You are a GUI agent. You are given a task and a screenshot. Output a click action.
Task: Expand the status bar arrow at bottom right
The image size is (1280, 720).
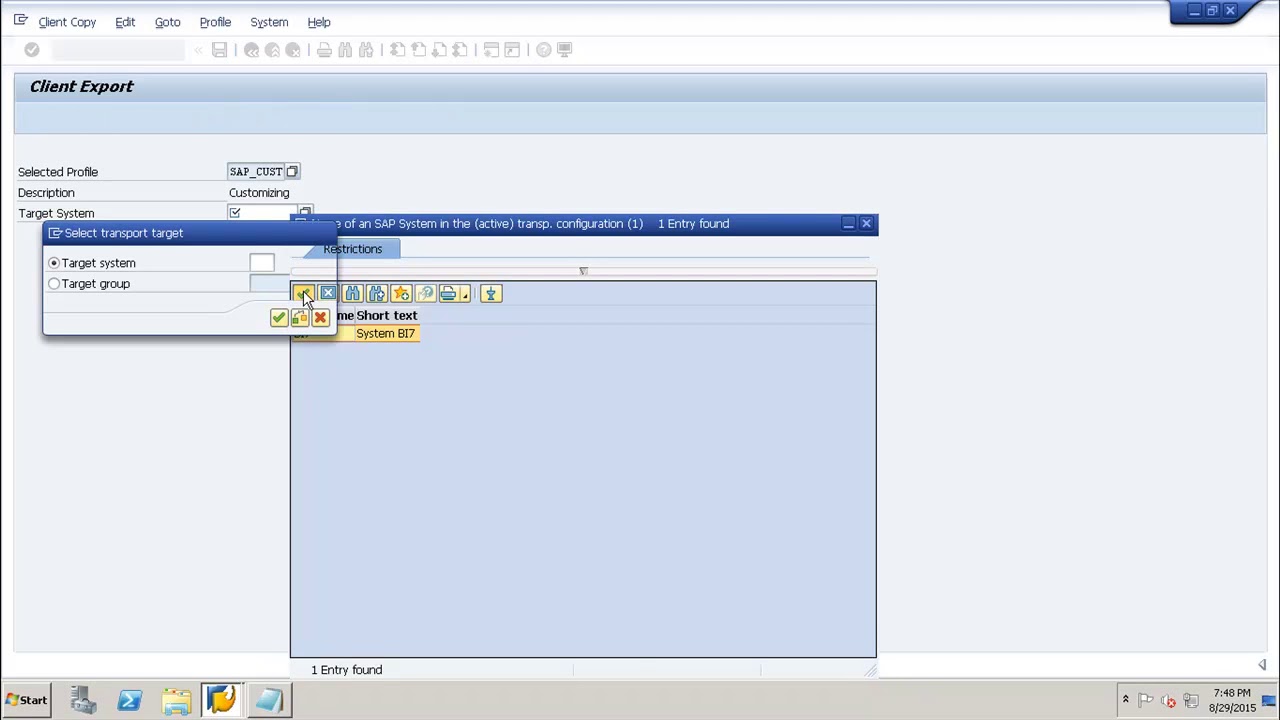(1262, 665)
